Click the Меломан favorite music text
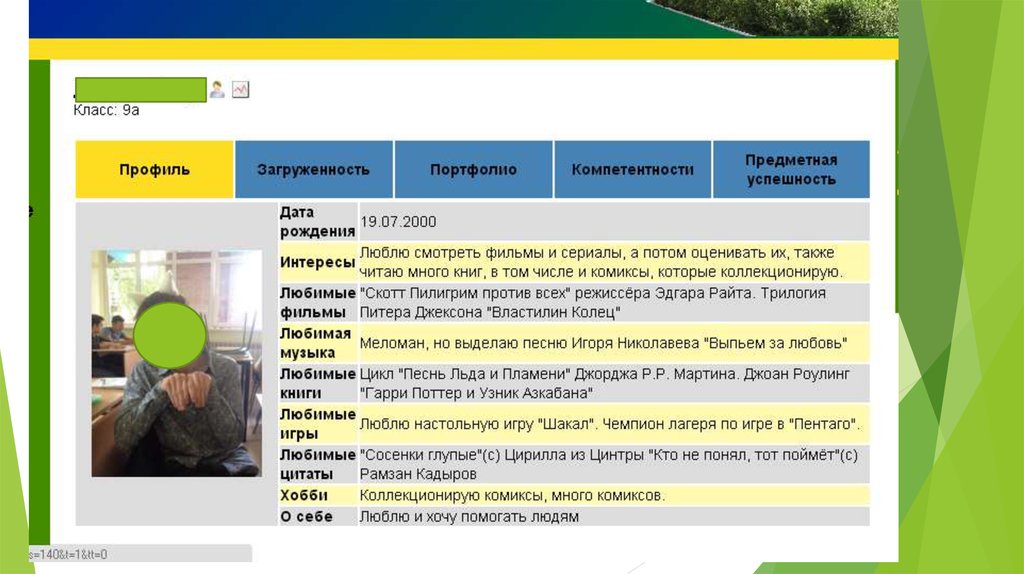 [x=603, y=343]
